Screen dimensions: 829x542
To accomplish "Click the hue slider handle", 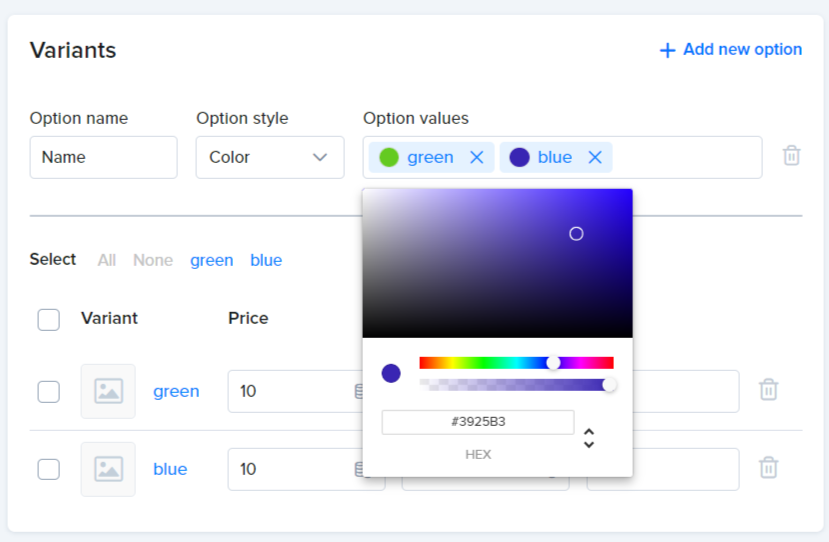I will [x=553, y=363].
